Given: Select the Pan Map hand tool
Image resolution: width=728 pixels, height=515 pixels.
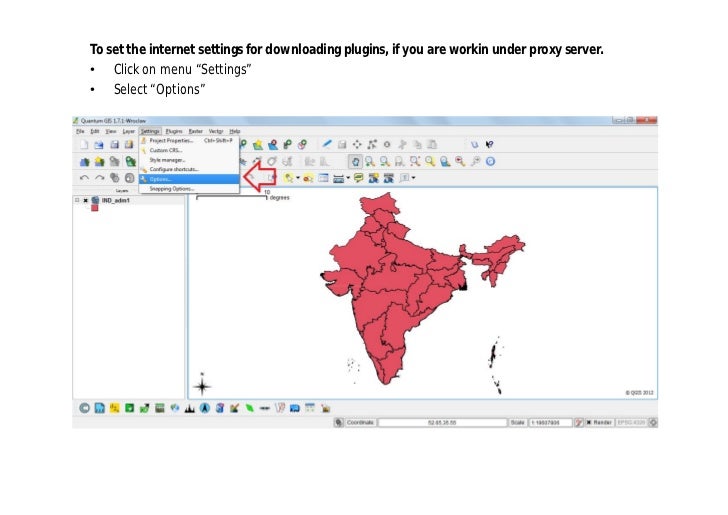Looking at the screenshot, I should (x=355, y=161).
